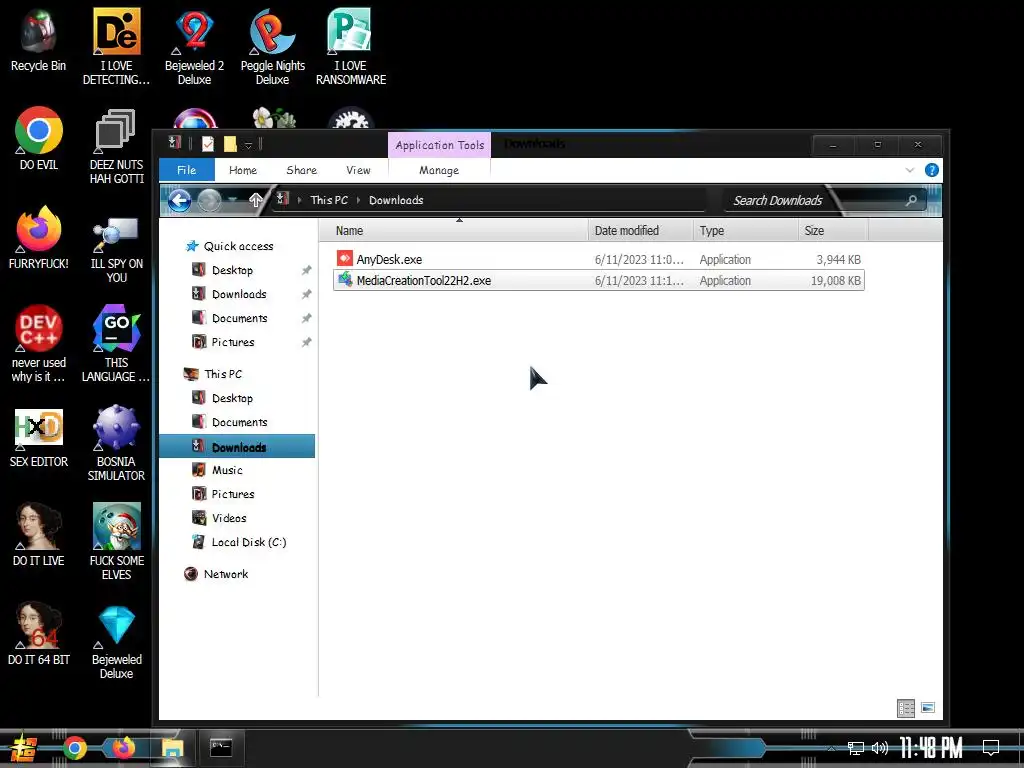Click the Downloads breadcrumb in address bar
This screenshot has width=1024, height=768.
[396, 200]
